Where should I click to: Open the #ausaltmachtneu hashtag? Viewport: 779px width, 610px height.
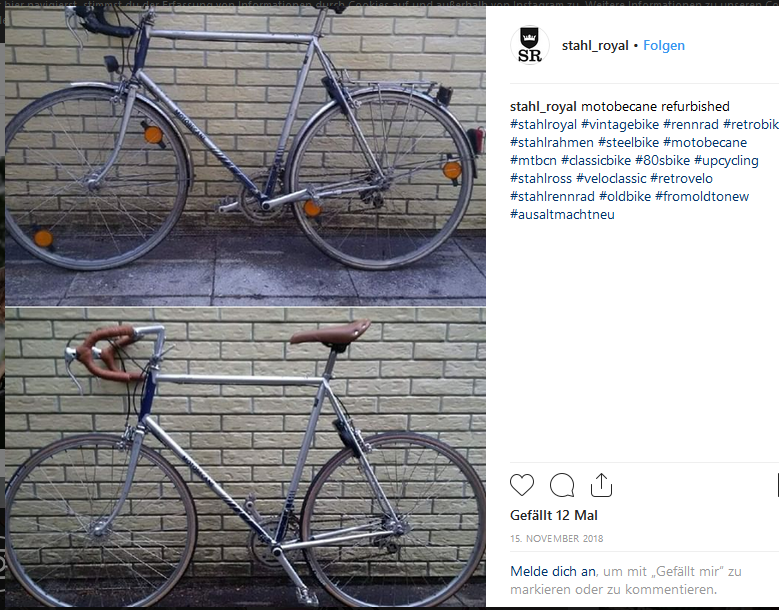[562, 214]
